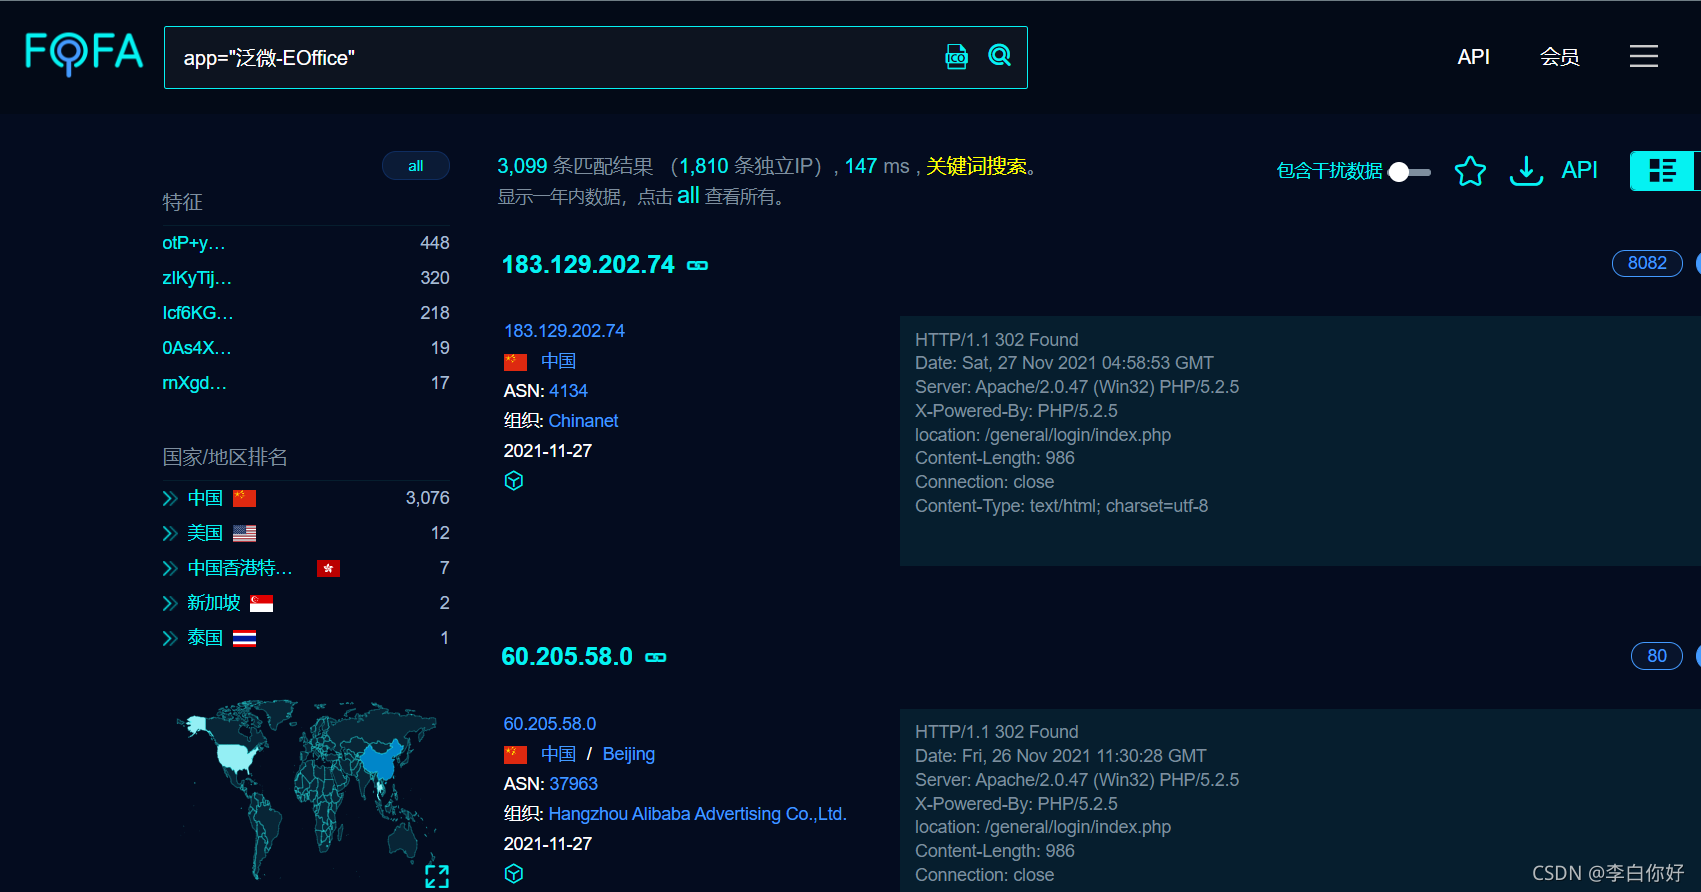Open the hamburger menu
Image resolution: width=1701 pixels, height=892 pixels.
click(x=1644, y=56)
